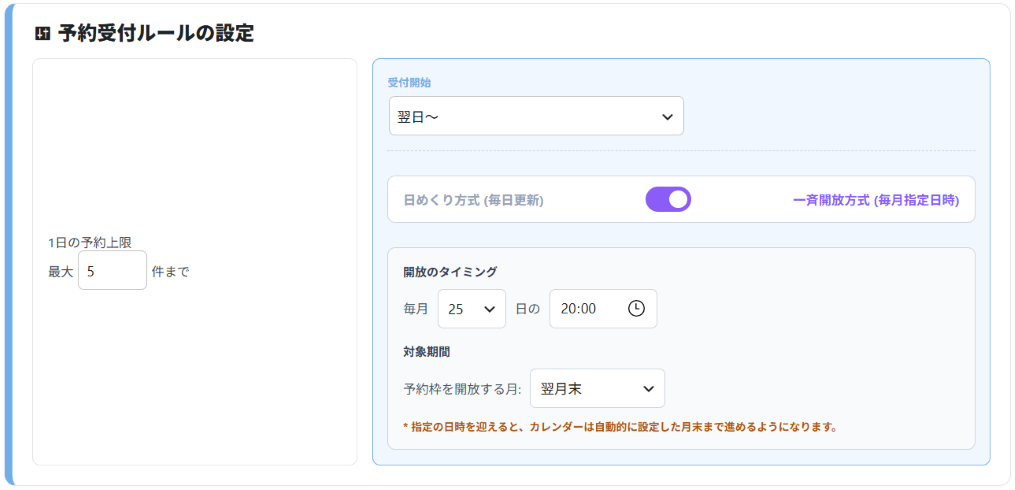The image size is (1015, 490).
Task: Select the 日めくり方式 (毎日更新) label
Action: tap(474, 201)
